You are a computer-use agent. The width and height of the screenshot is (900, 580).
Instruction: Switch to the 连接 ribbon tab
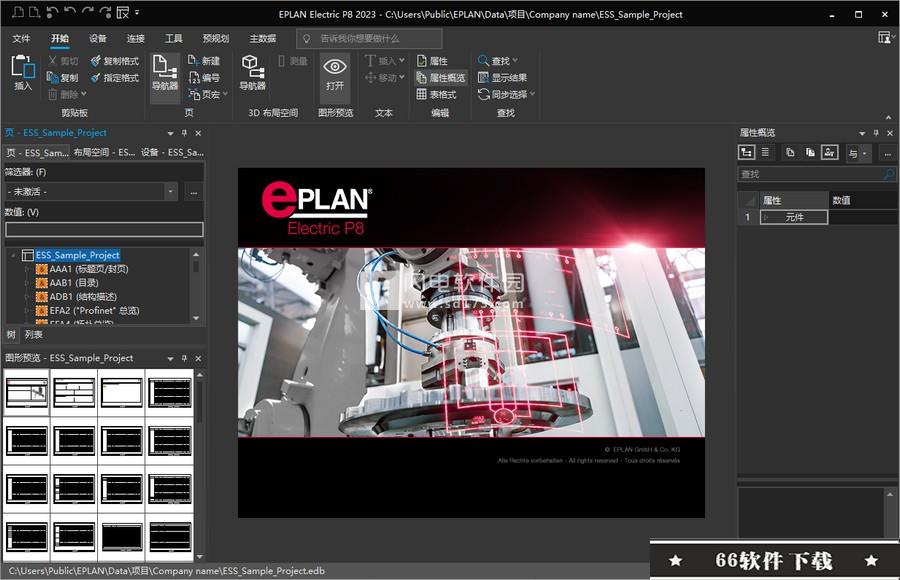135,38
